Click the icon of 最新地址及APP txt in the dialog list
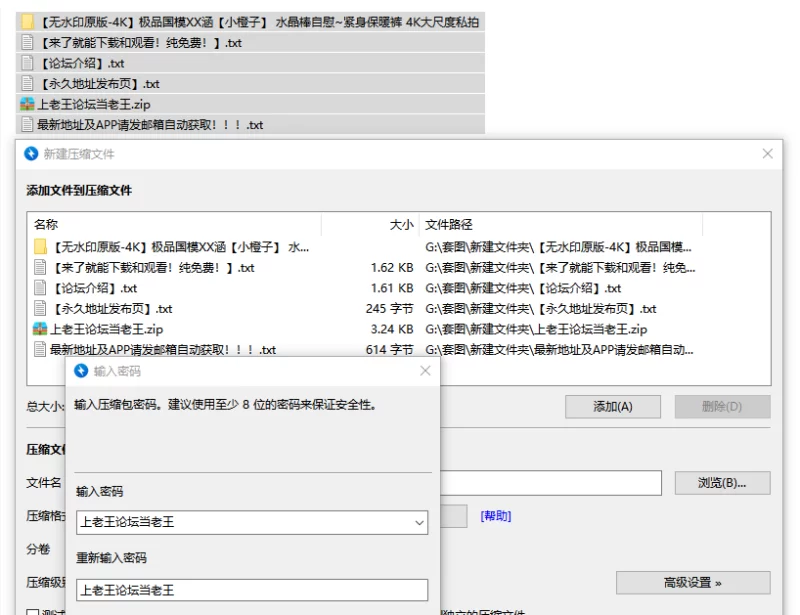 (x=40, y=350)
